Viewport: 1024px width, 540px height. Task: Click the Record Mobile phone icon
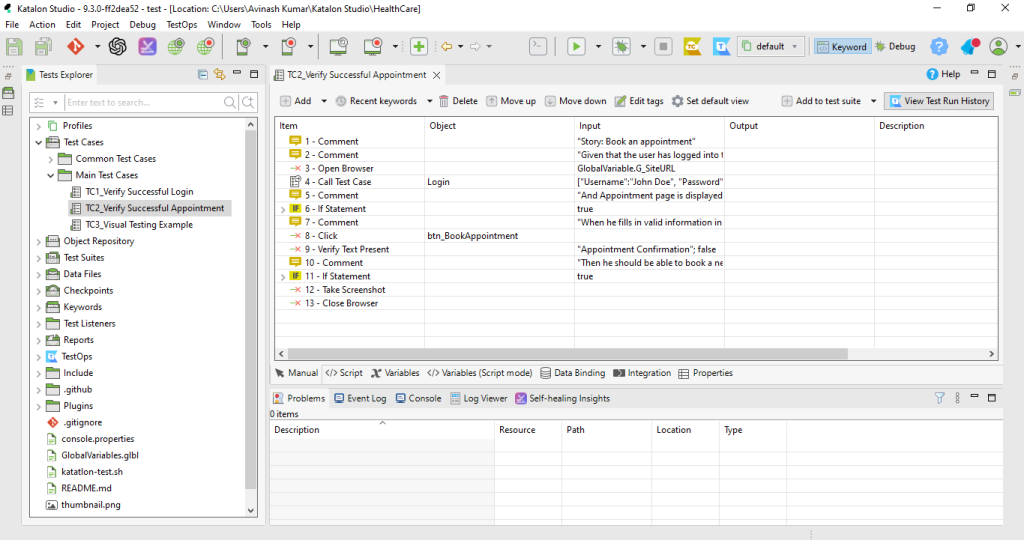pyautogui.click(x=289, y=46)
